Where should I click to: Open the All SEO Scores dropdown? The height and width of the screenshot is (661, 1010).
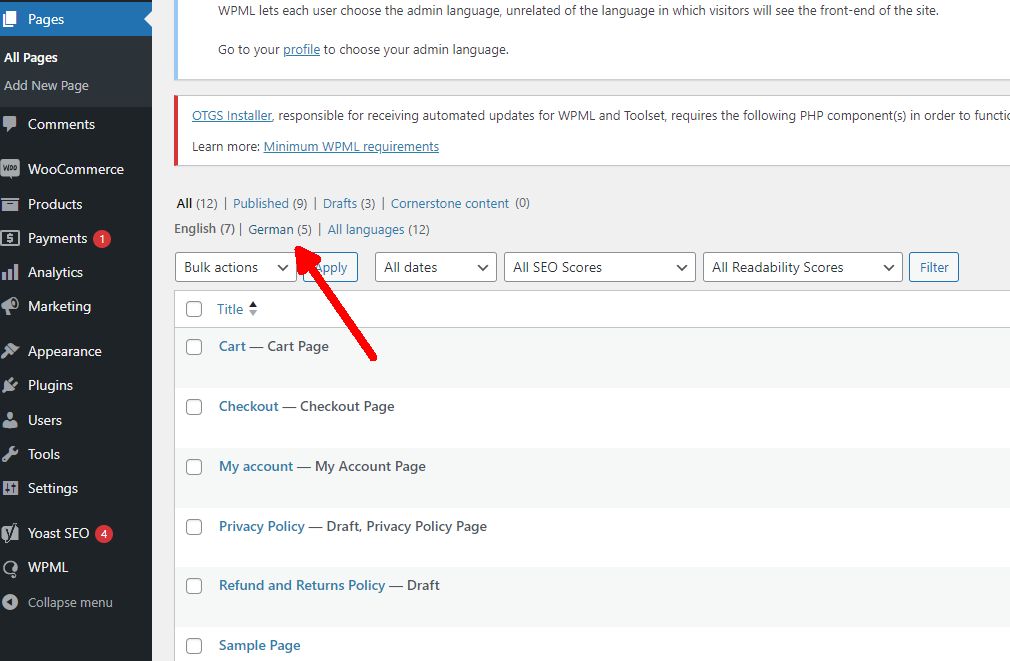600,267
